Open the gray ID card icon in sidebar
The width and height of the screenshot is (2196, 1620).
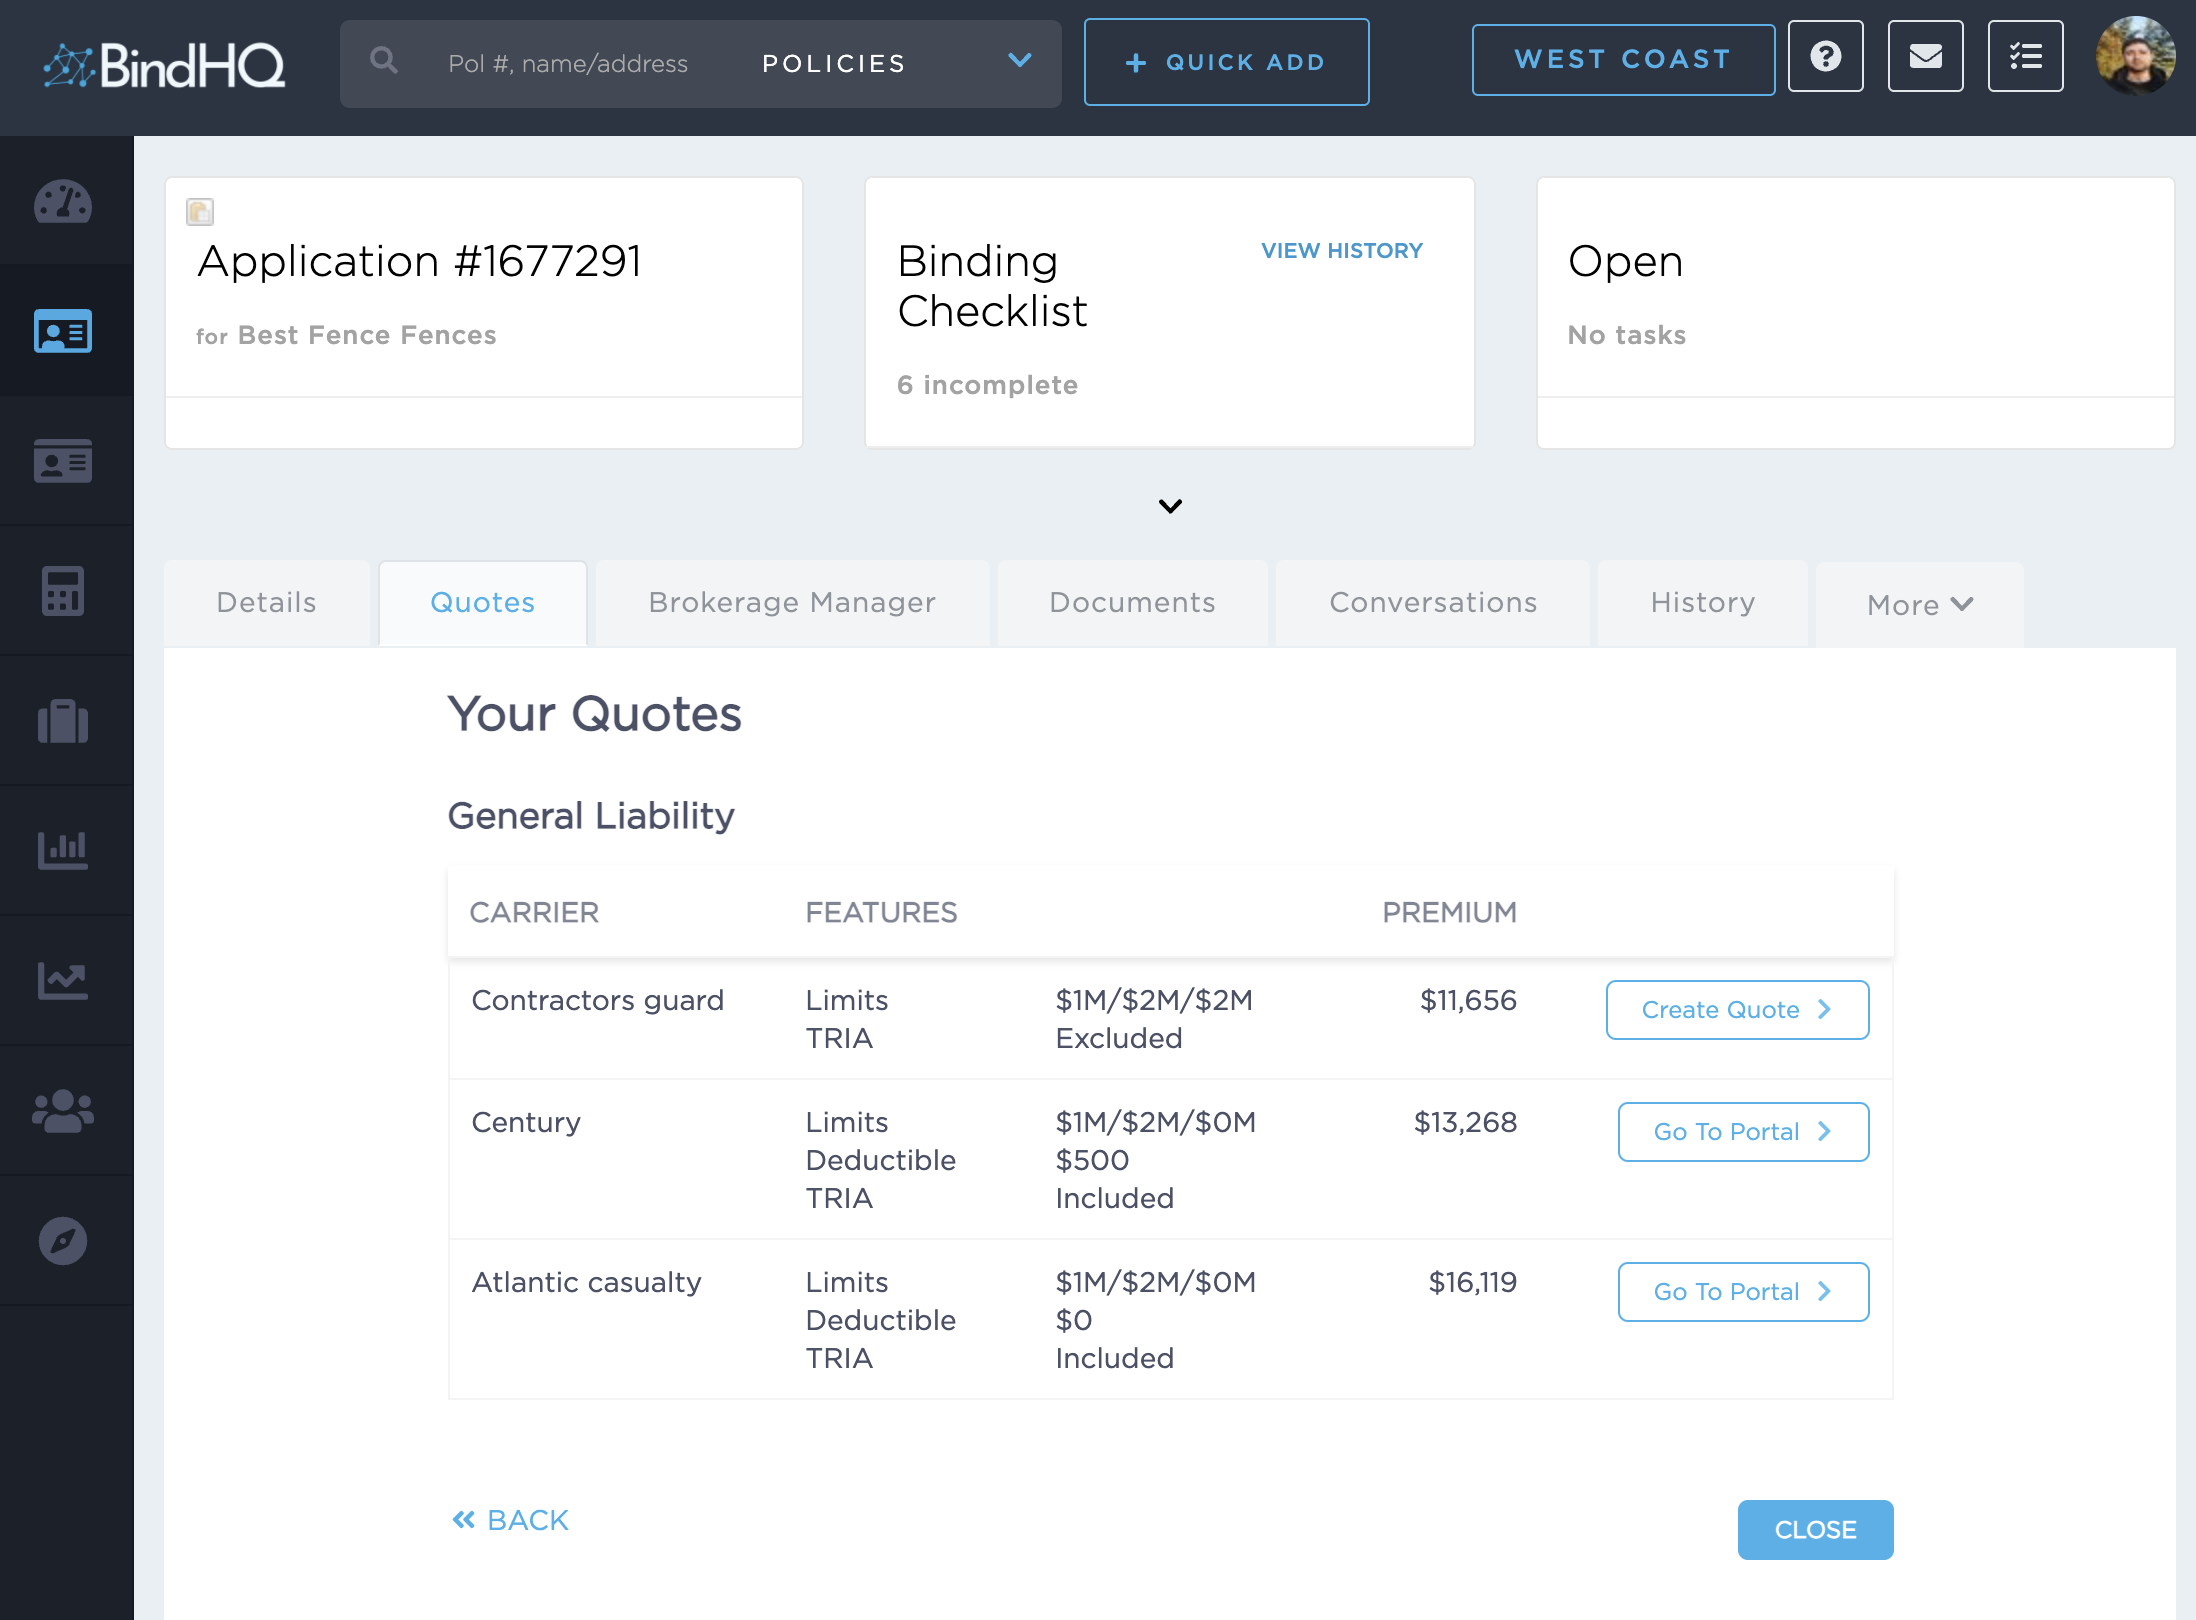point(63,461)
